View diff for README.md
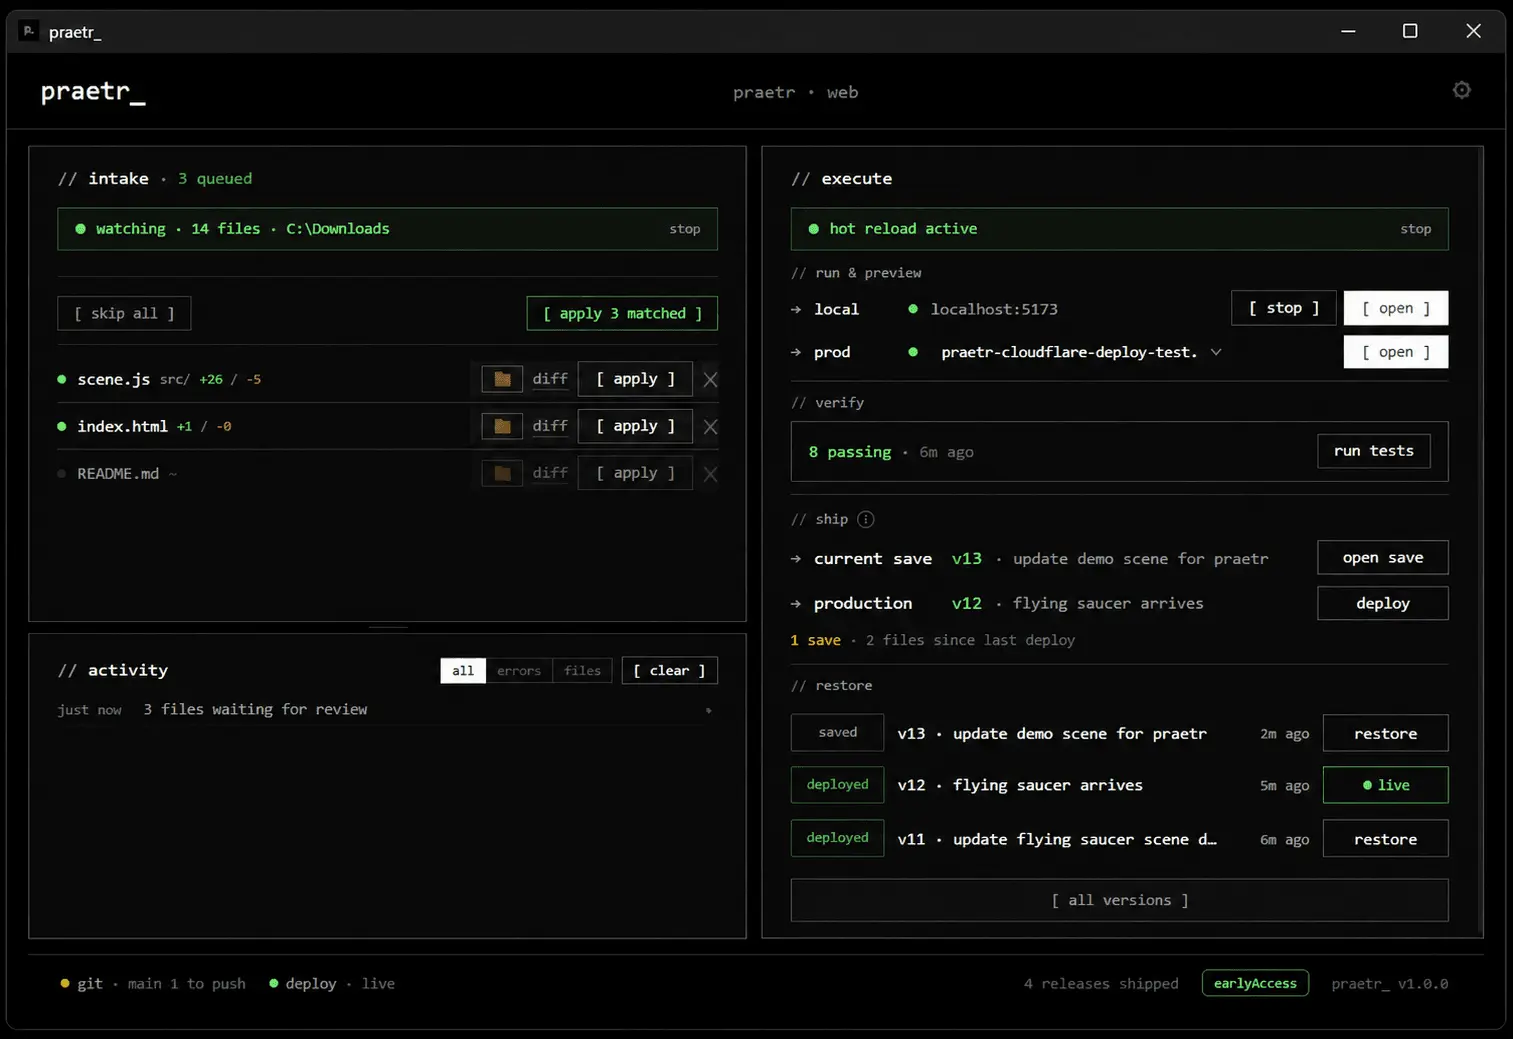Screen dimensions: 1513x1039 550,473
